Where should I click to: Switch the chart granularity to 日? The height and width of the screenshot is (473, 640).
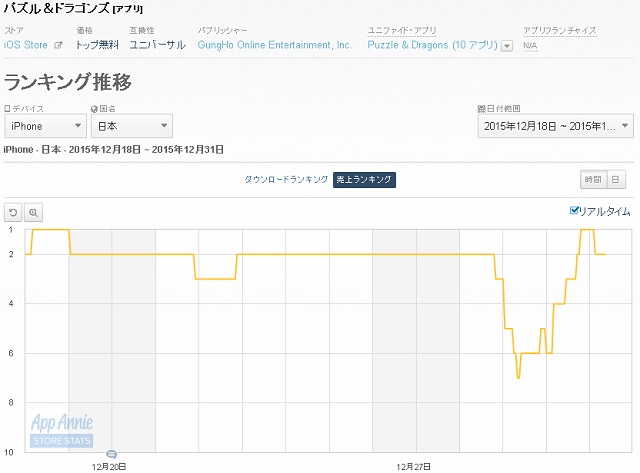pos(616,179)
